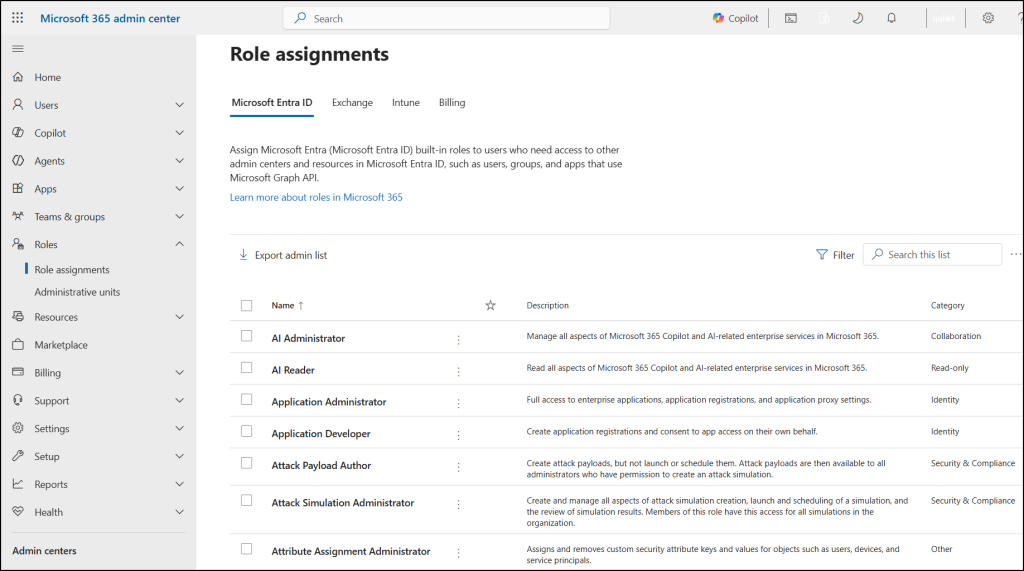The width and height of the screenshot is (1024, 571).
Task: Click the Agents sidebar icon
Action: pos(18,161)
